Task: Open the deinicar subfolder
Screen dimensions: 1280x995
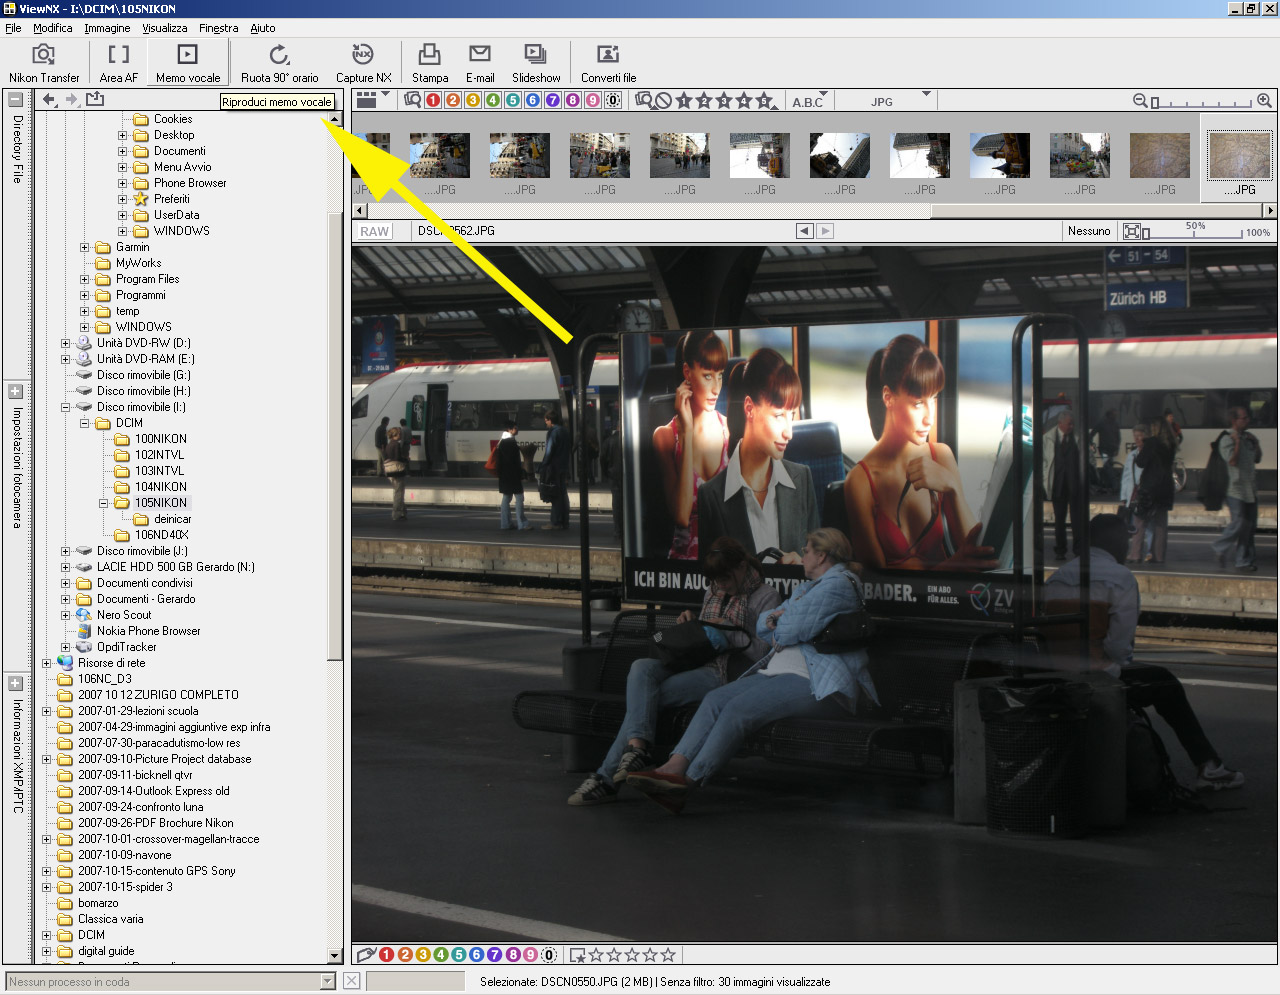Action: click(172, 519)
